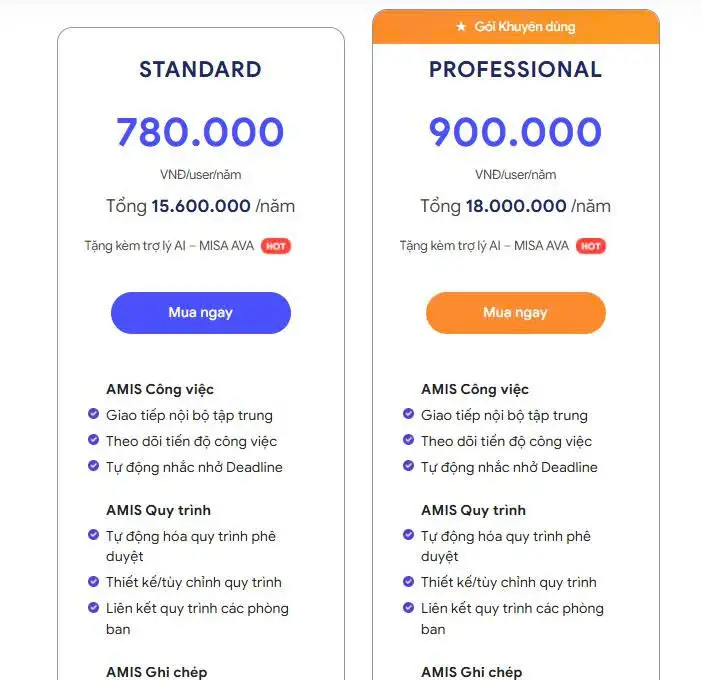Click the 900.000 price in Professional

tap(515, 132)
